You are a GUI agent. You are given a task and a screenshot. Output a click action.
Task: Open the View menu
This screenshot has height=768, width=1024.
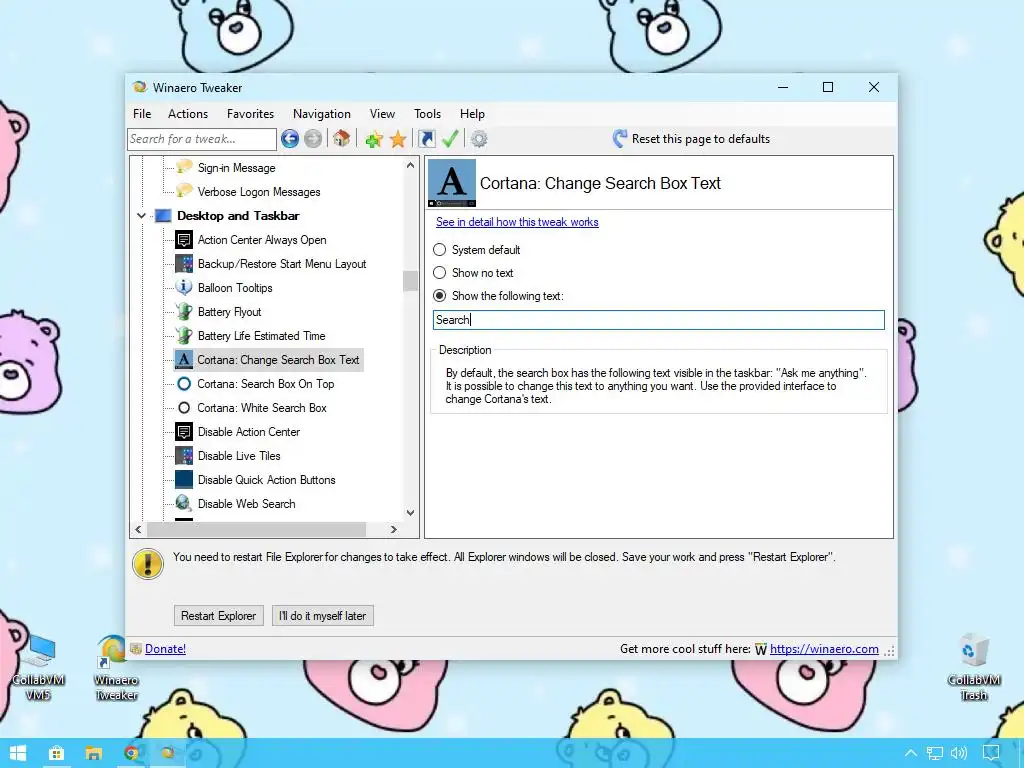382,114
